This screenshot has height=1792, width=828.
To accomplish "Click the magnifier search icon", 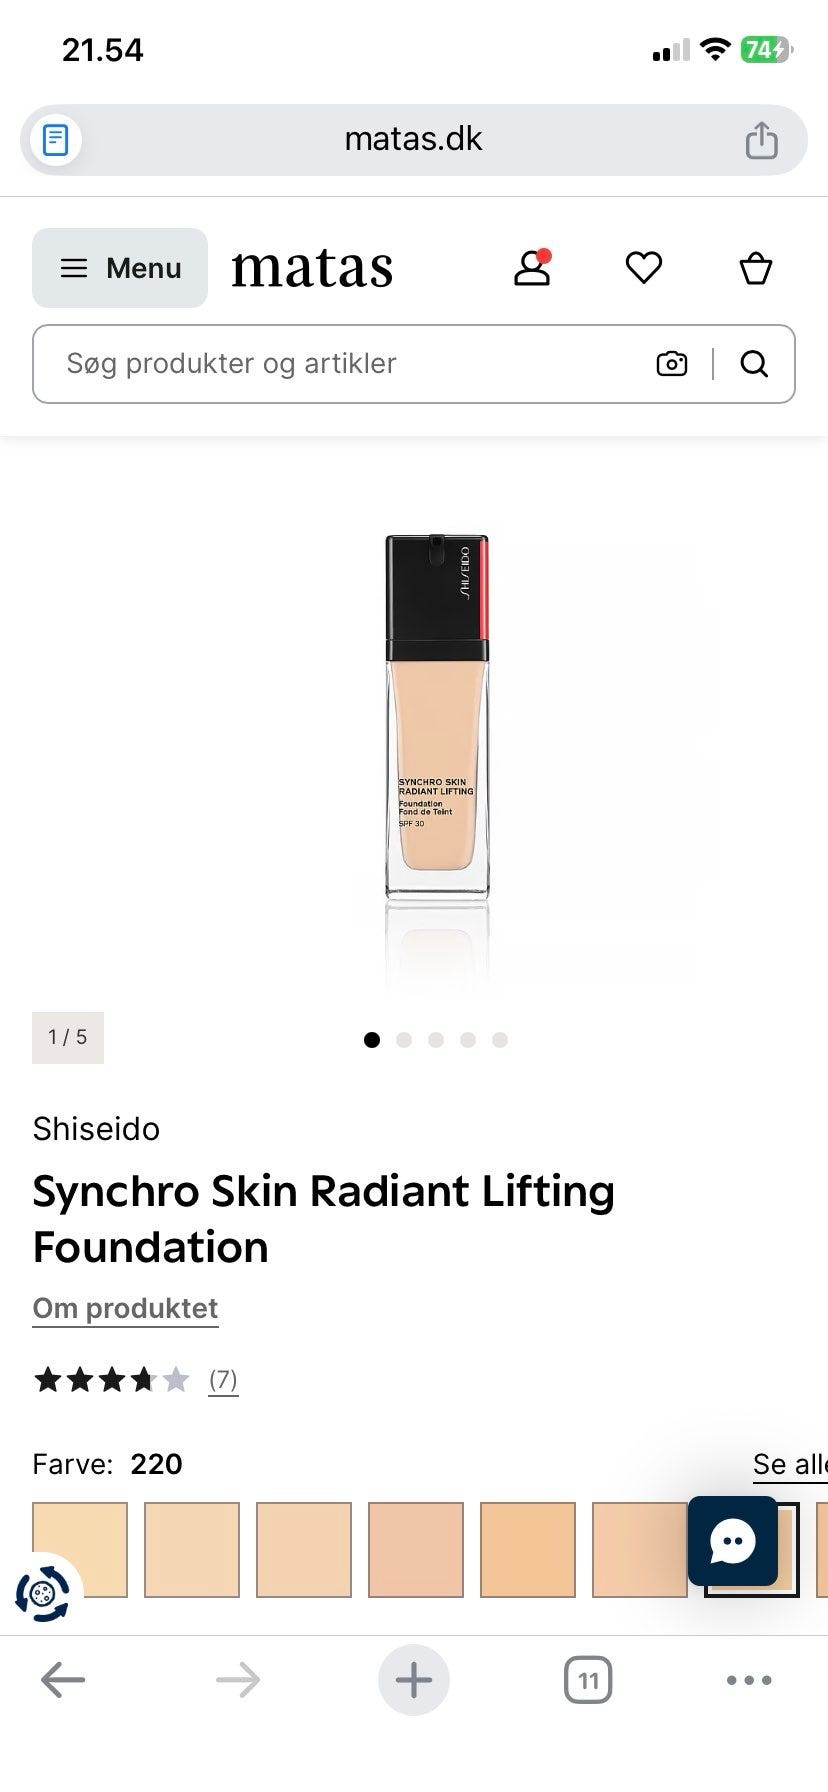I will click(x=755, y=363).
